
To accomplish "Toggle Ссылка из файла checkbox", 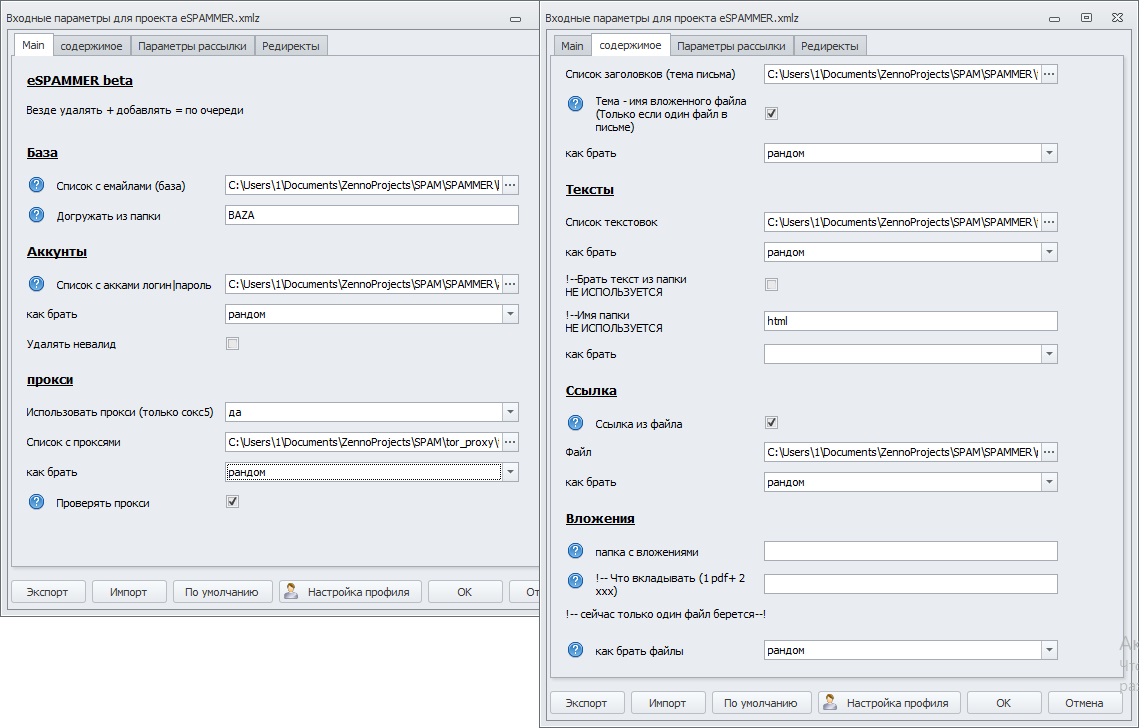I will (772, 422).
